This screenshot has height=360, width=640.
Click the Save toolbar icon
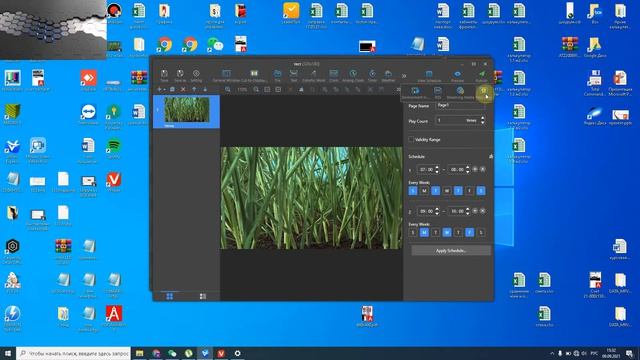click(x=164, y=75)
